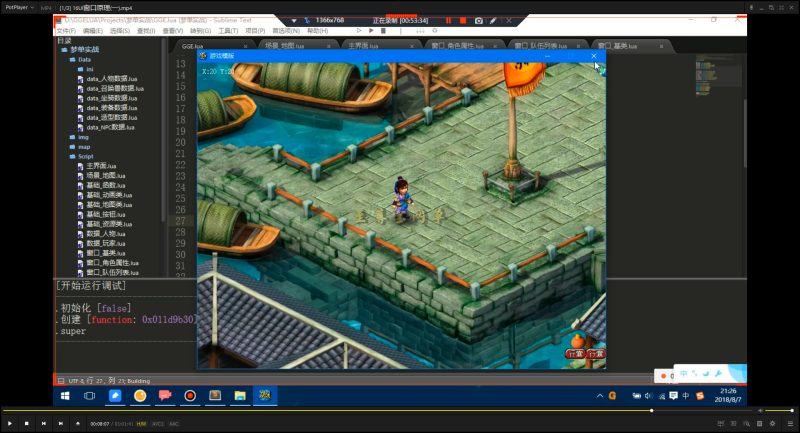Pause the screen recording in the overlay bar
Screen dimensions: 800x433
pyautogui.click(x=448, y=21)
